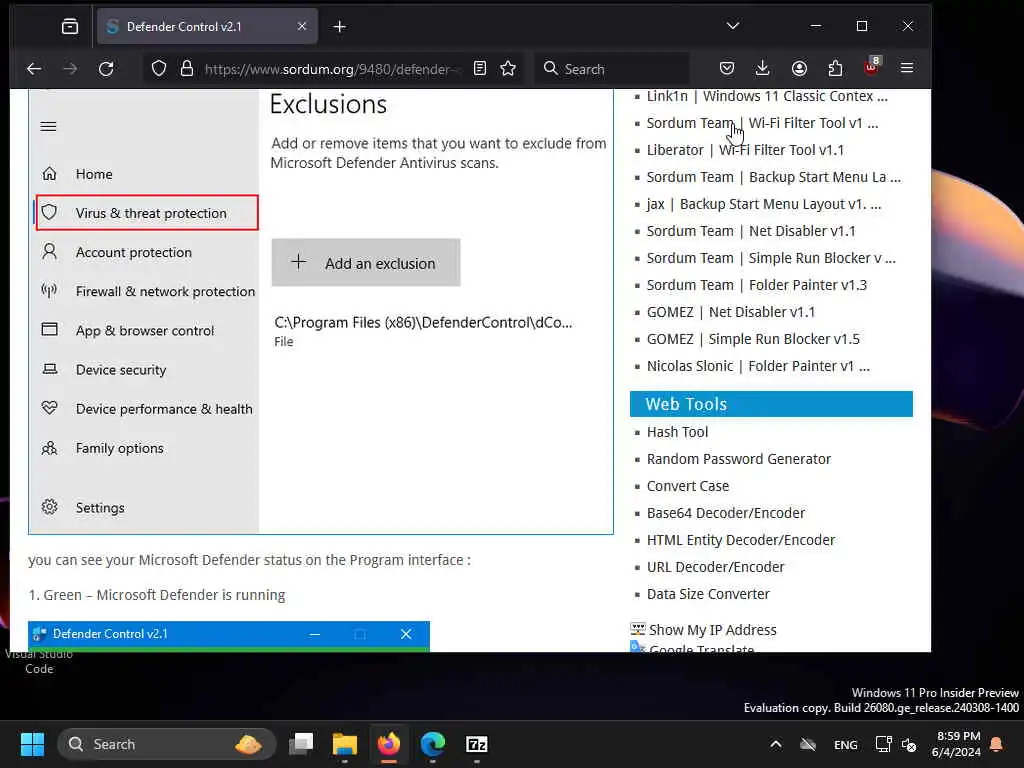The image size is (1024, 768).
Task: Open the Pocket save icon
Action: (x=727, y=68)
